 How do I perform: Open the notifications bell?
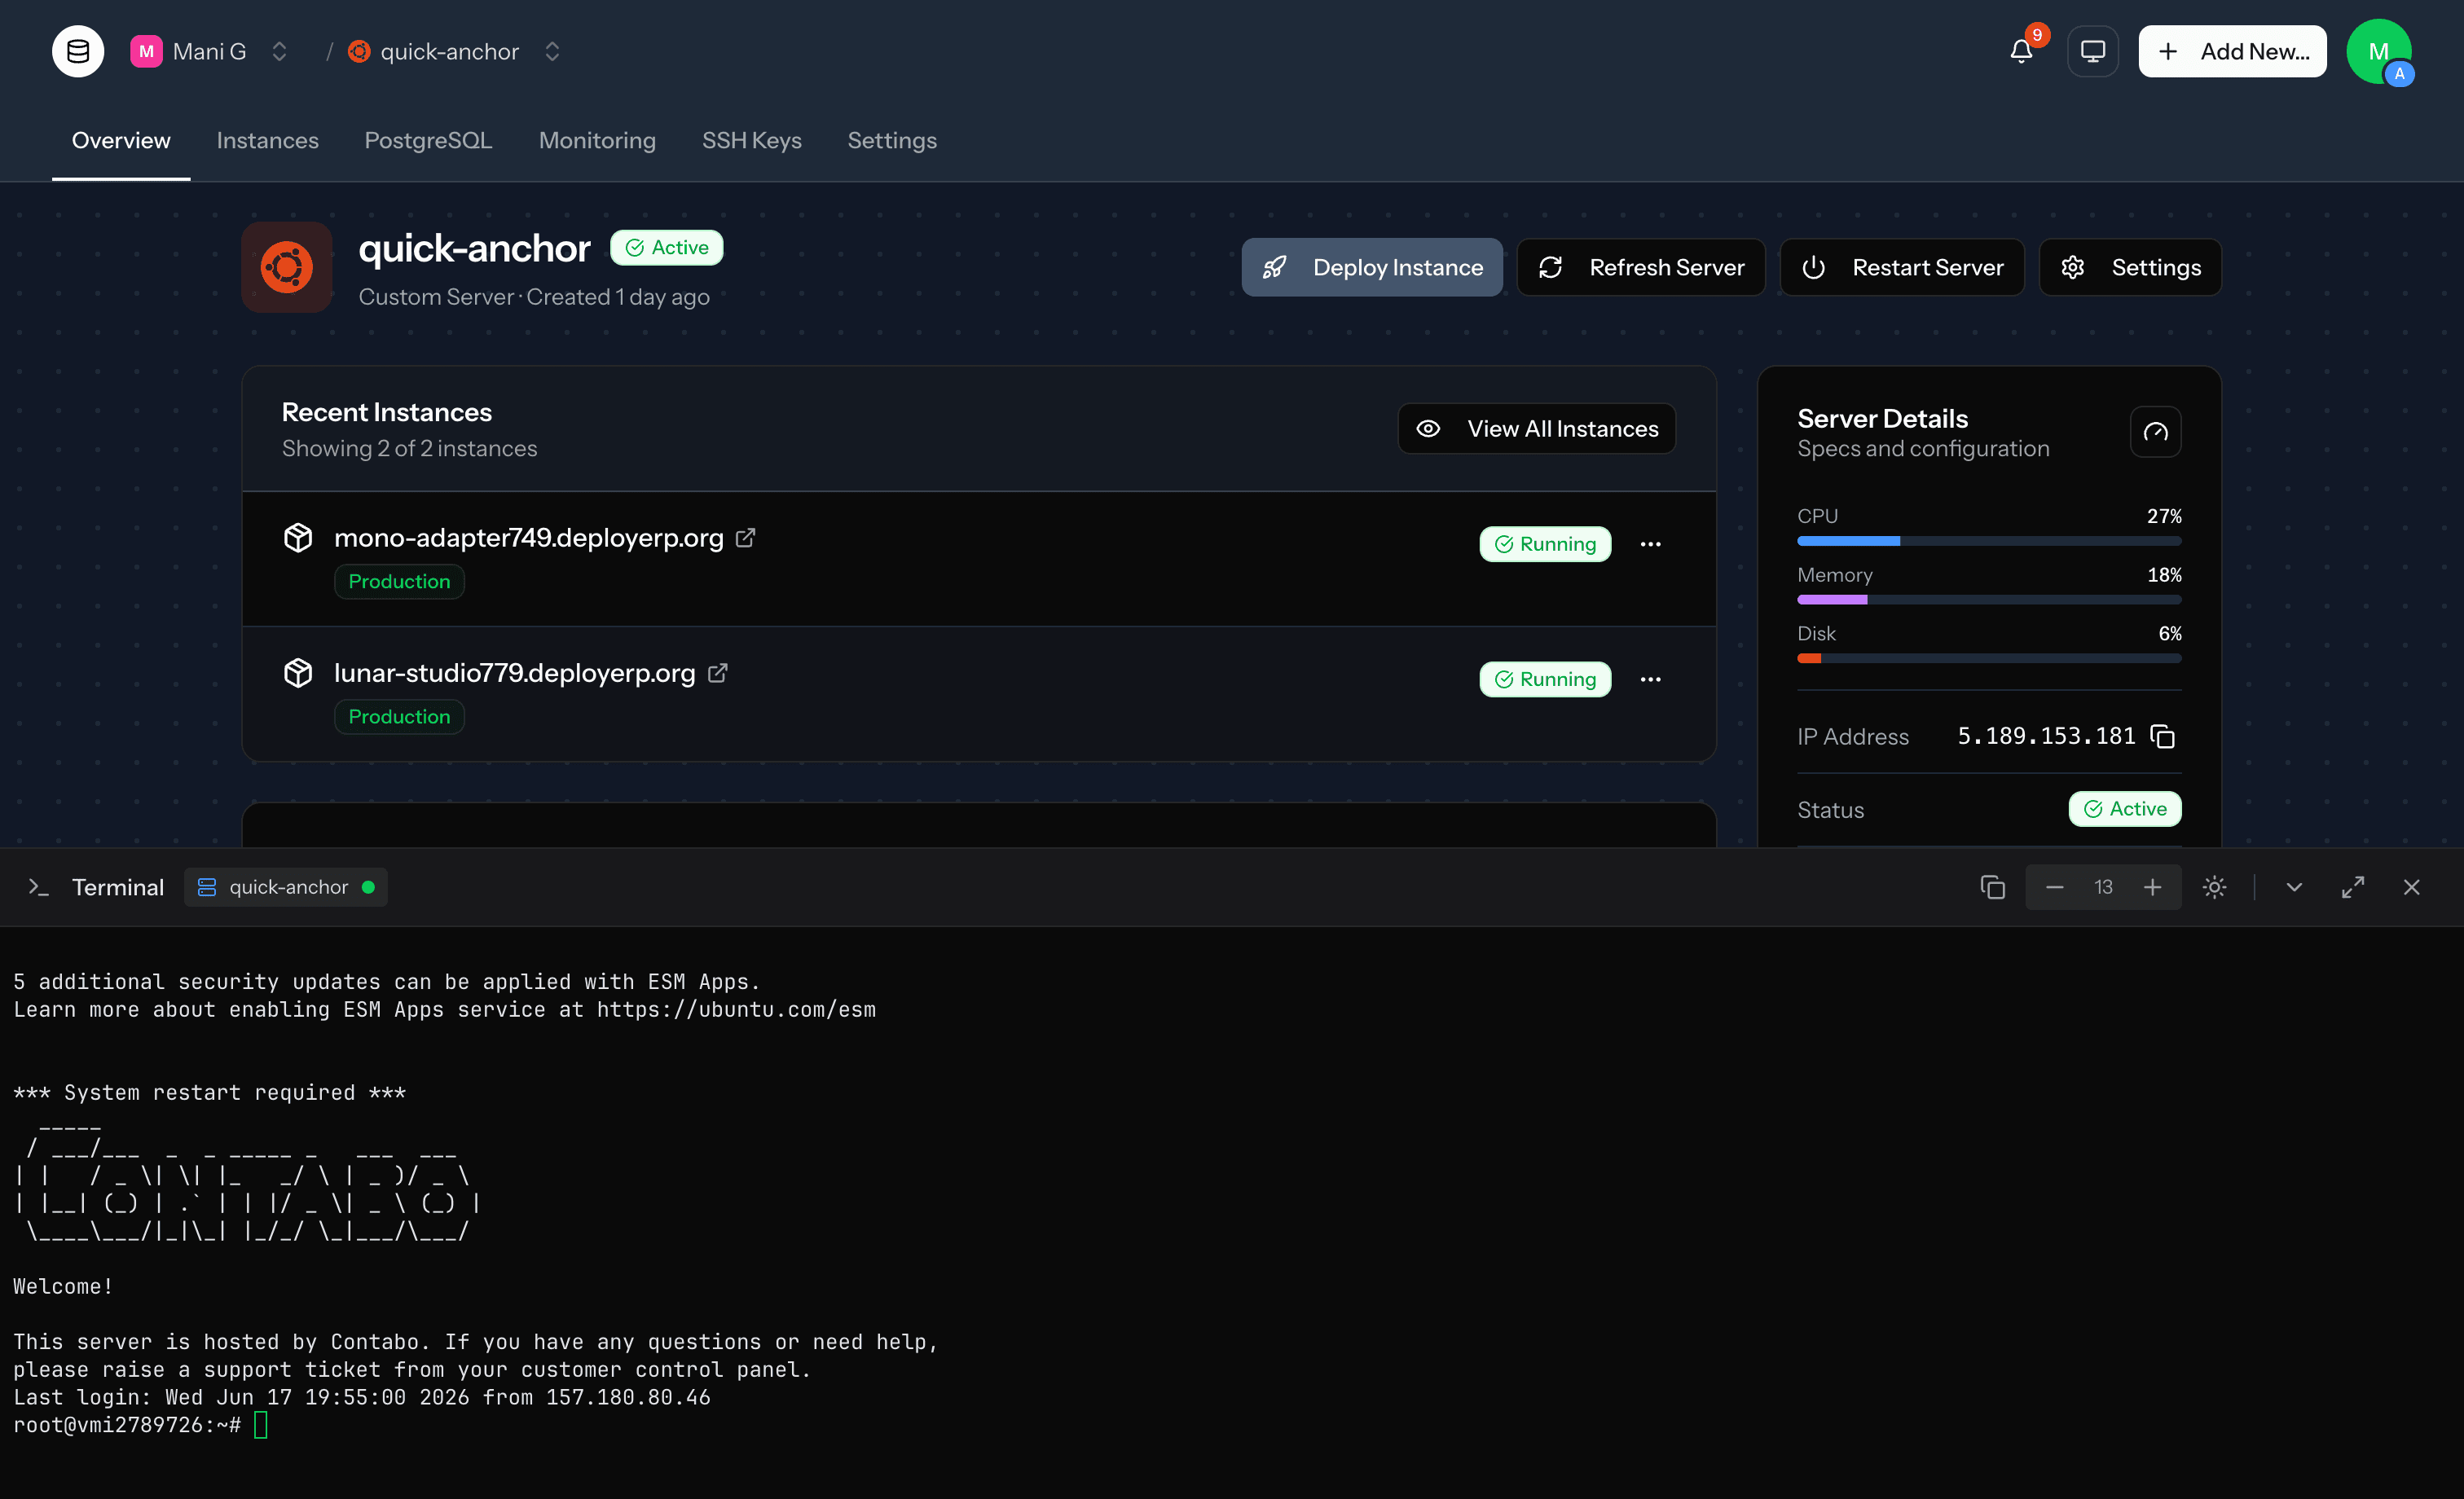click(x=2021, y=51)
